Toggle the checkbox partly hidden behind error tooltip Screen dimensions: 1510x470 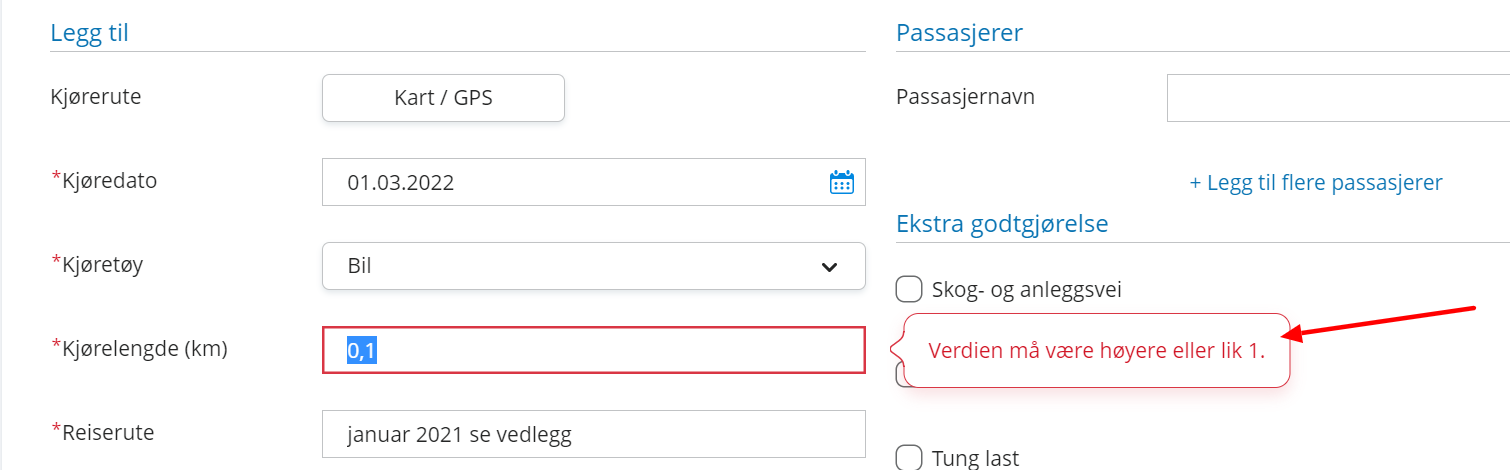tap(900, 375)
